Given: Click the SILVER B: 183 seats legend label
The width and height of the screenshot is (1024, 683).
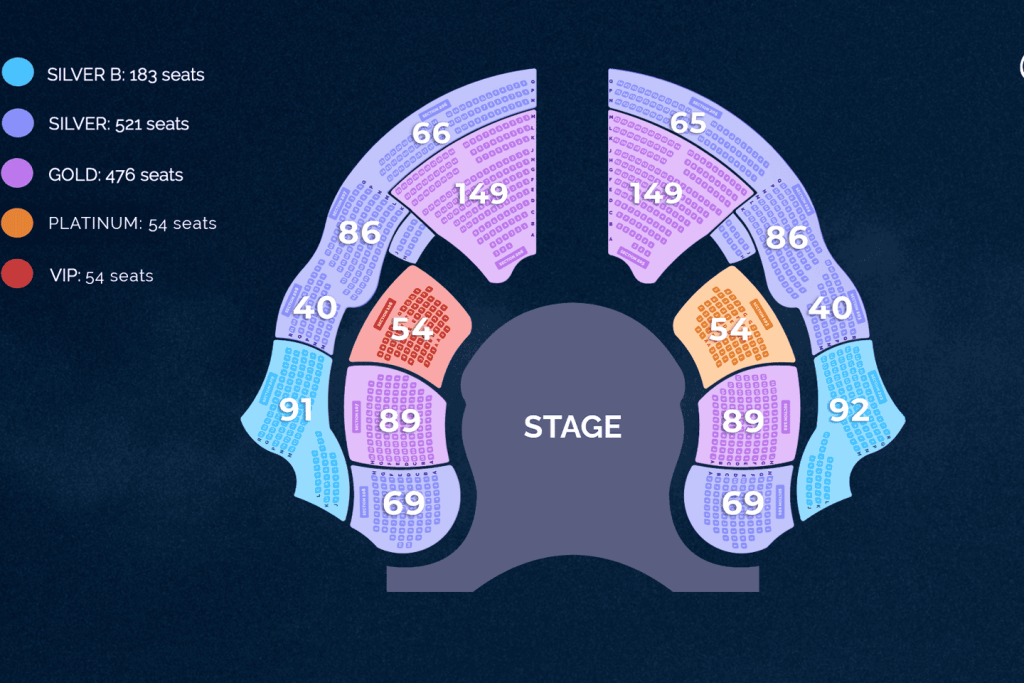Looking at the screenshot, I should coord(125,74).
